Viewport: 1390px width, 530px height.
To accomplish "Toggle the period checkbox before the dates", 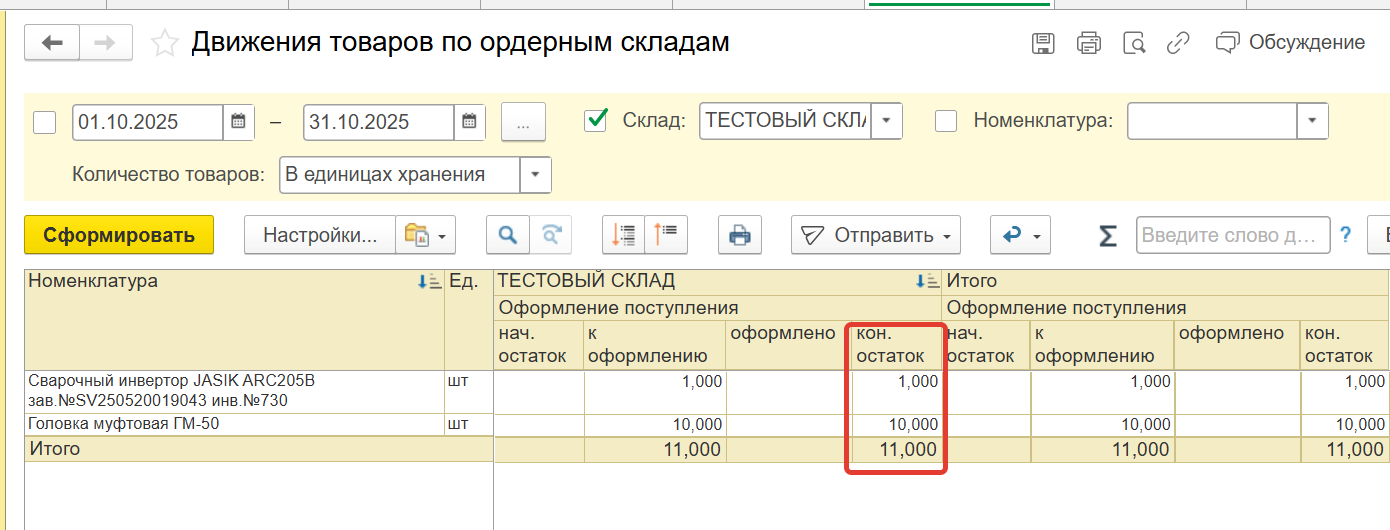I will point(45,122).
